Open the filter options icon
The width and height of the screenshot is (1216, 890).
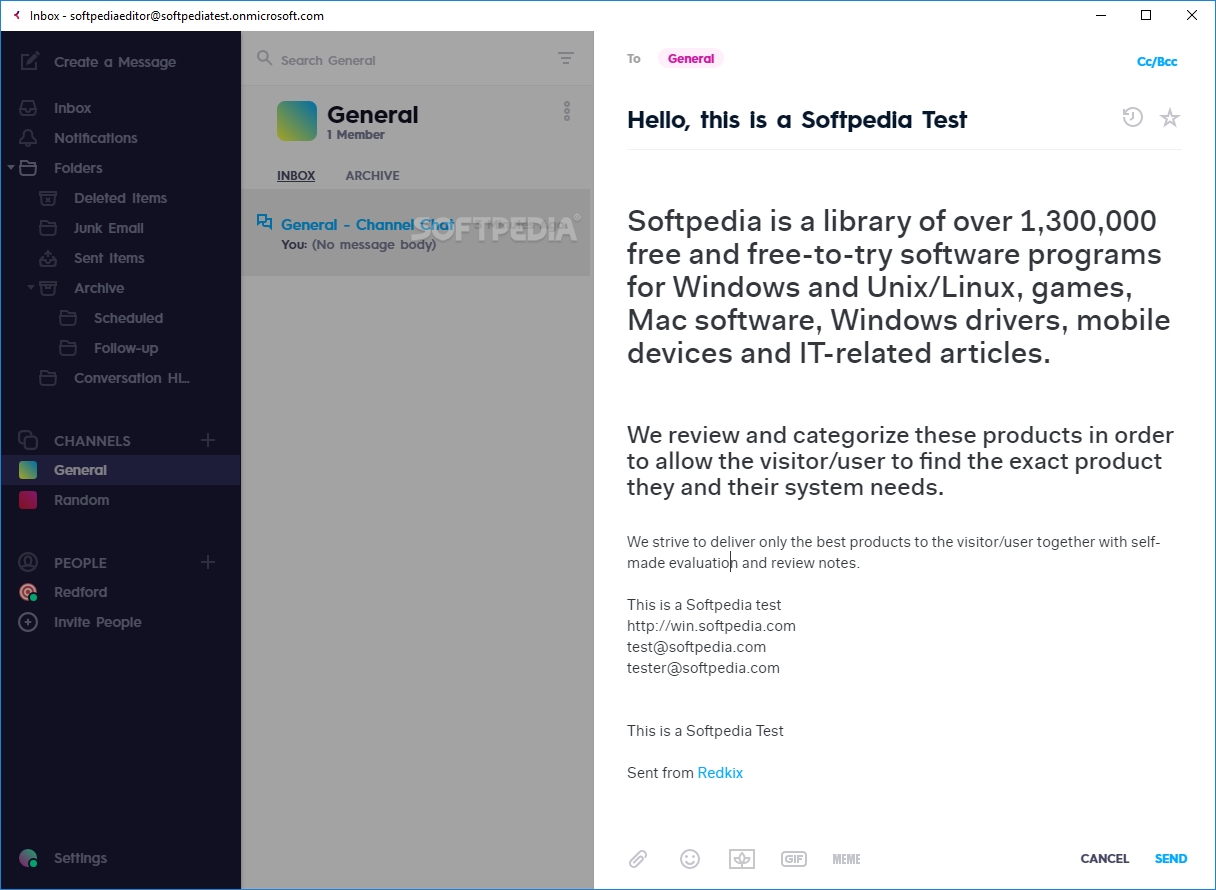pyautogui.click(x=566, y=59)
